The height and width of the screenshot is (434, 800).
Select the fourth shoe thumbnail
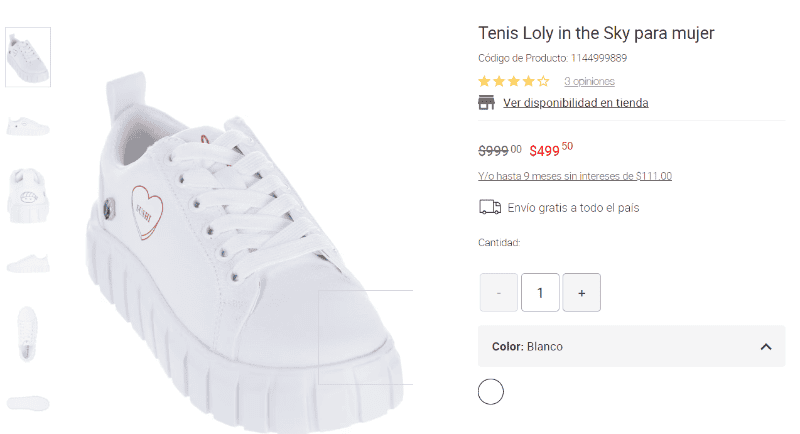(28, 263)
